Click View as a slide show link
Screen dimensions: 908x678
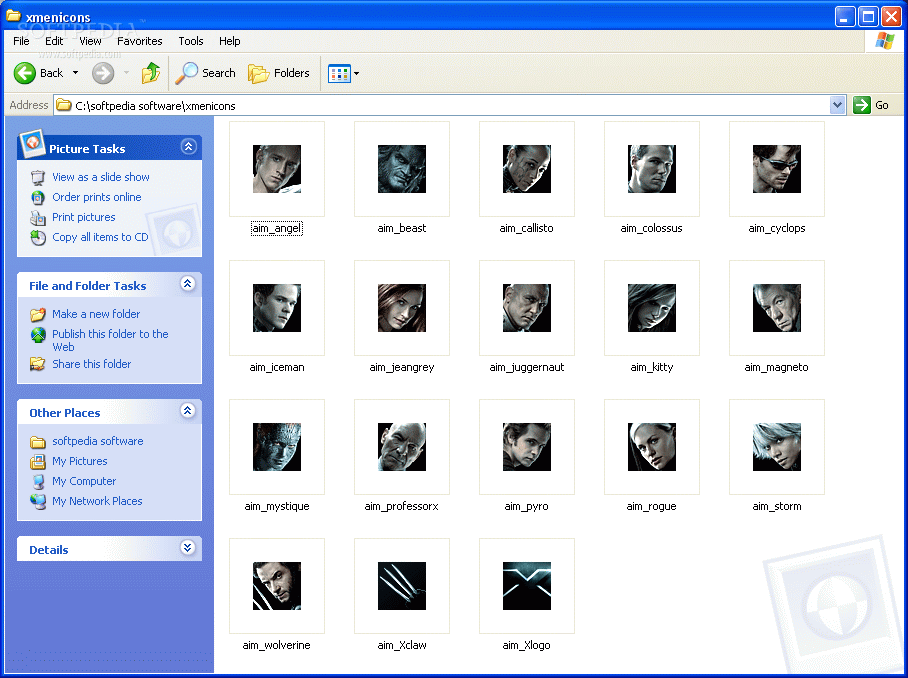pos(101,177)
